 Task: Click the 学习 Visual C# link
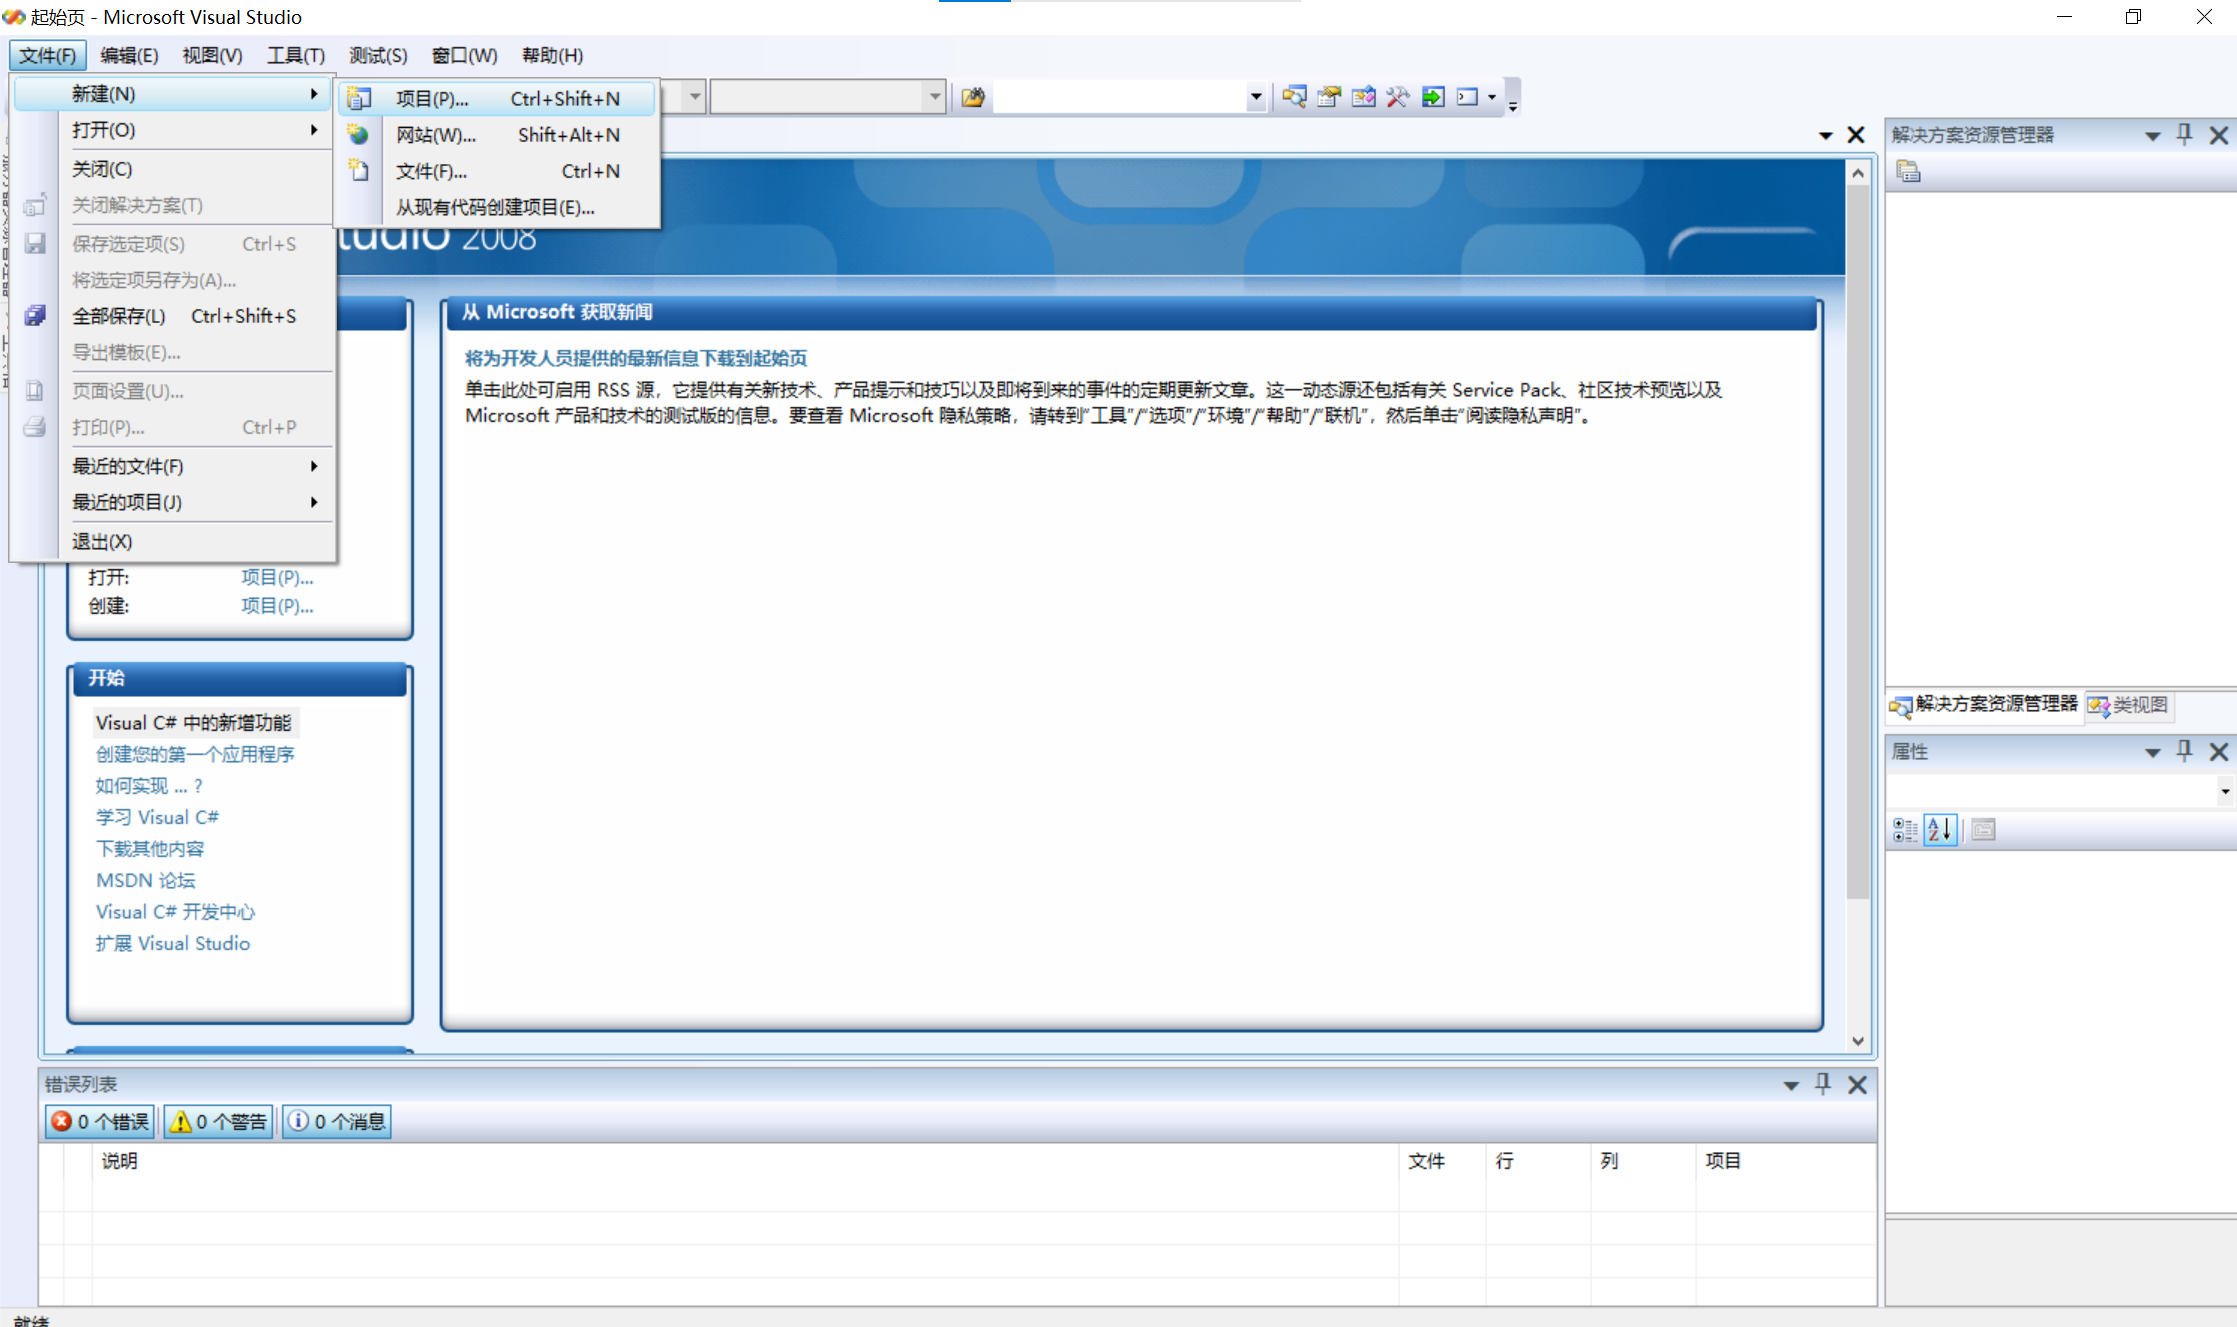pos(156,816)
